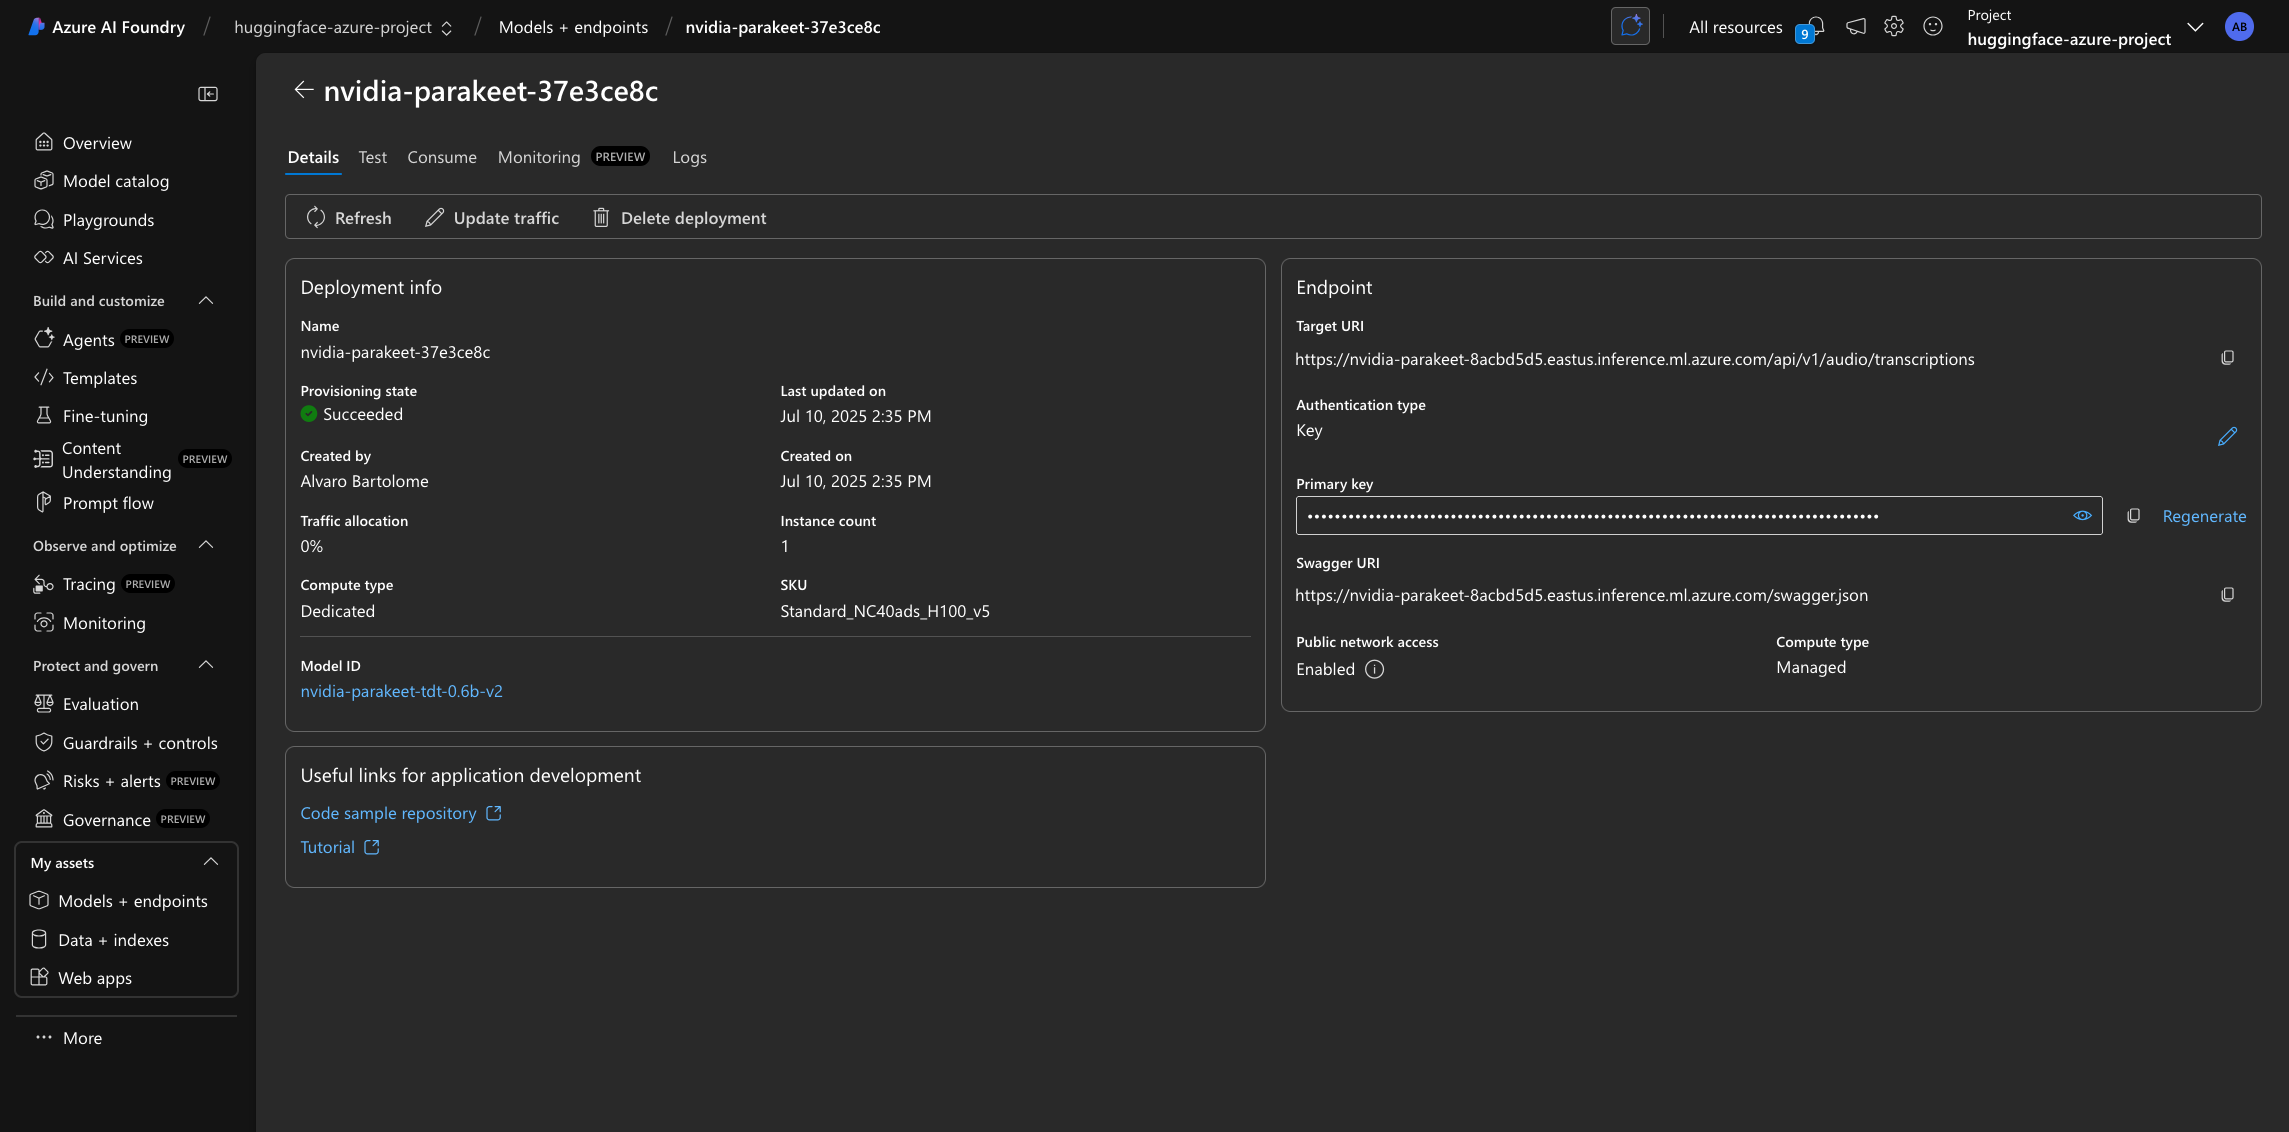2289x1132 pixels.
Task: Regenerate the primary key
Action: 2204,515
